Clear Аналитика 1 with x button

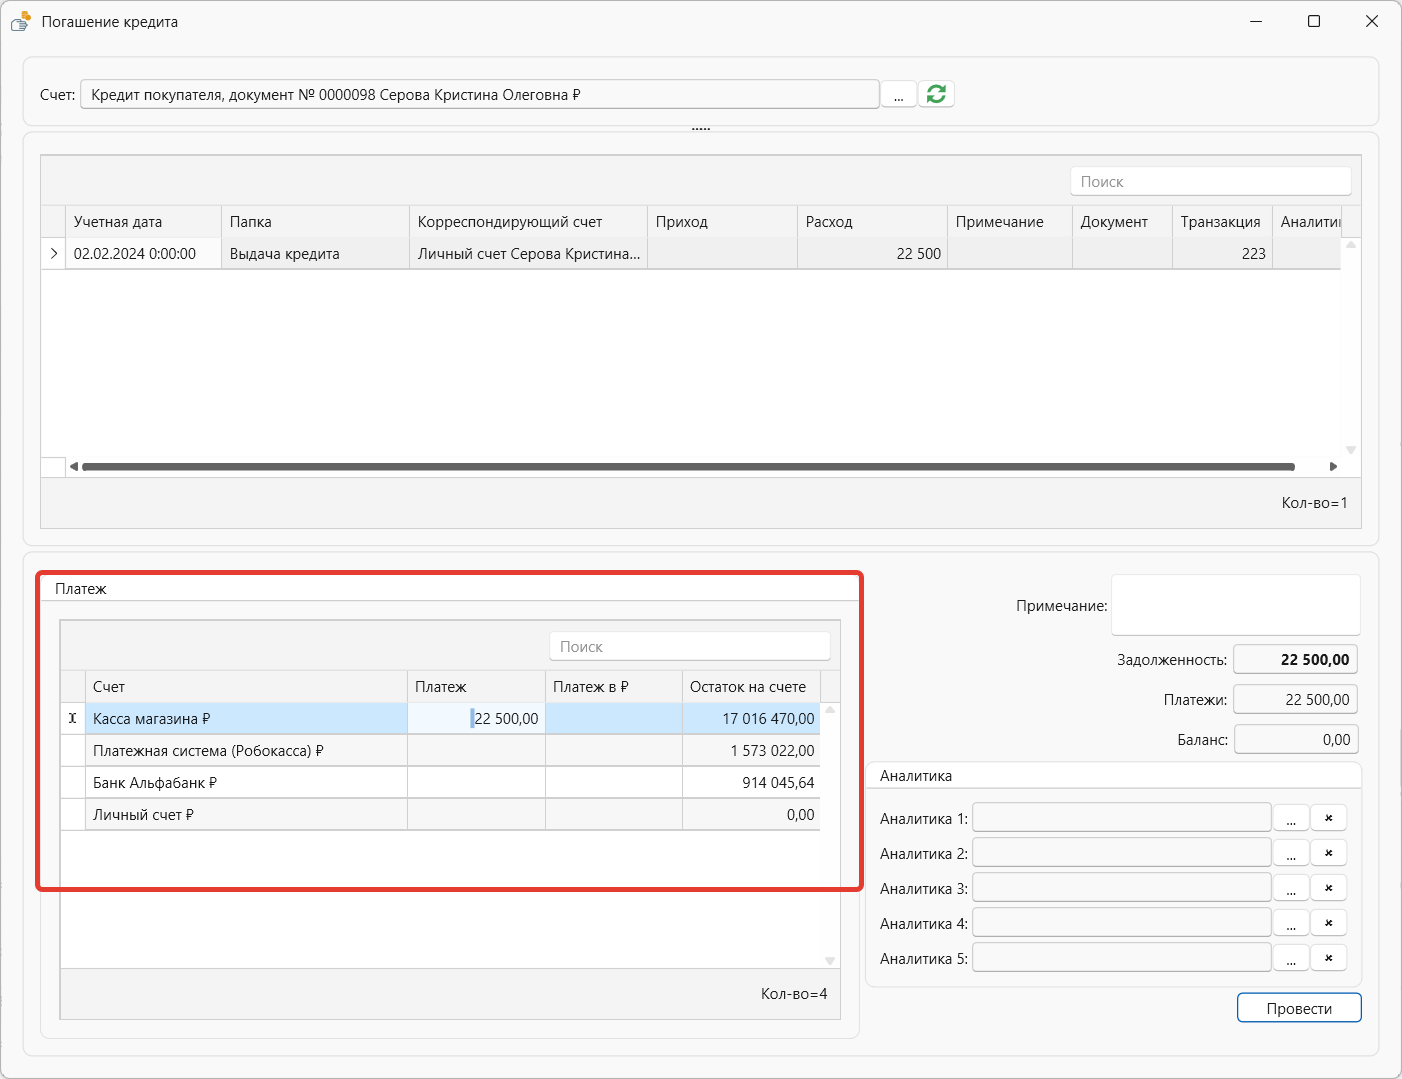[x=1329, y=818]
